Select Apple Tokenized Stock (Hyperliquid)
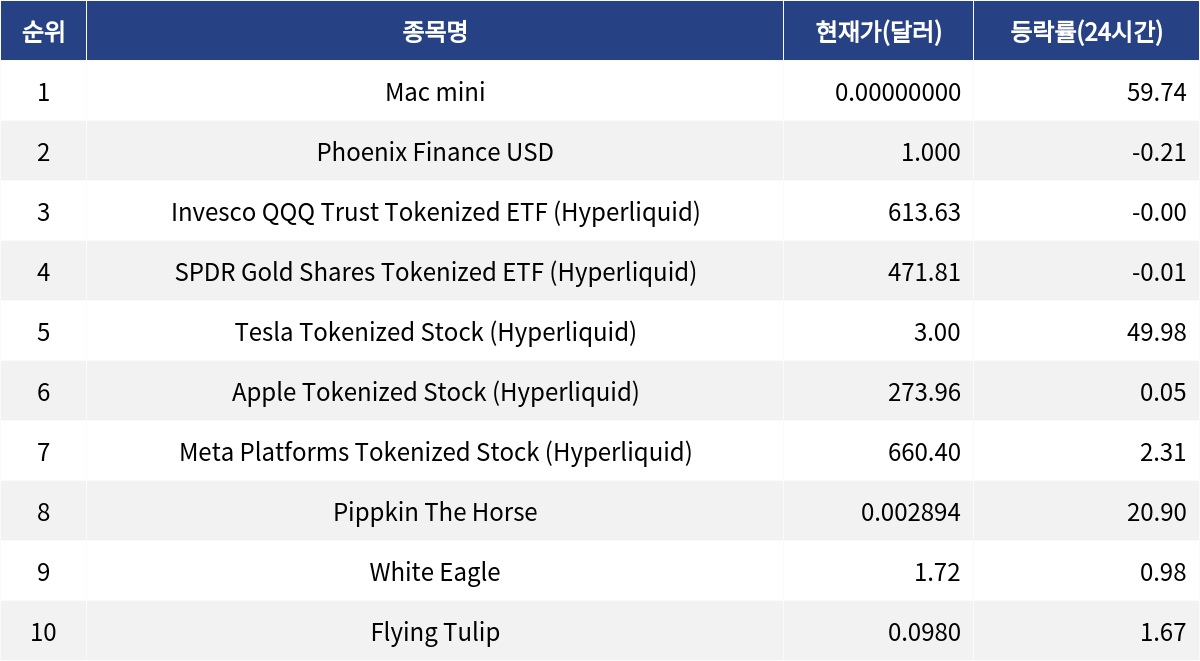Viewport: 1200px width, 661px height. tap(435, 392)
